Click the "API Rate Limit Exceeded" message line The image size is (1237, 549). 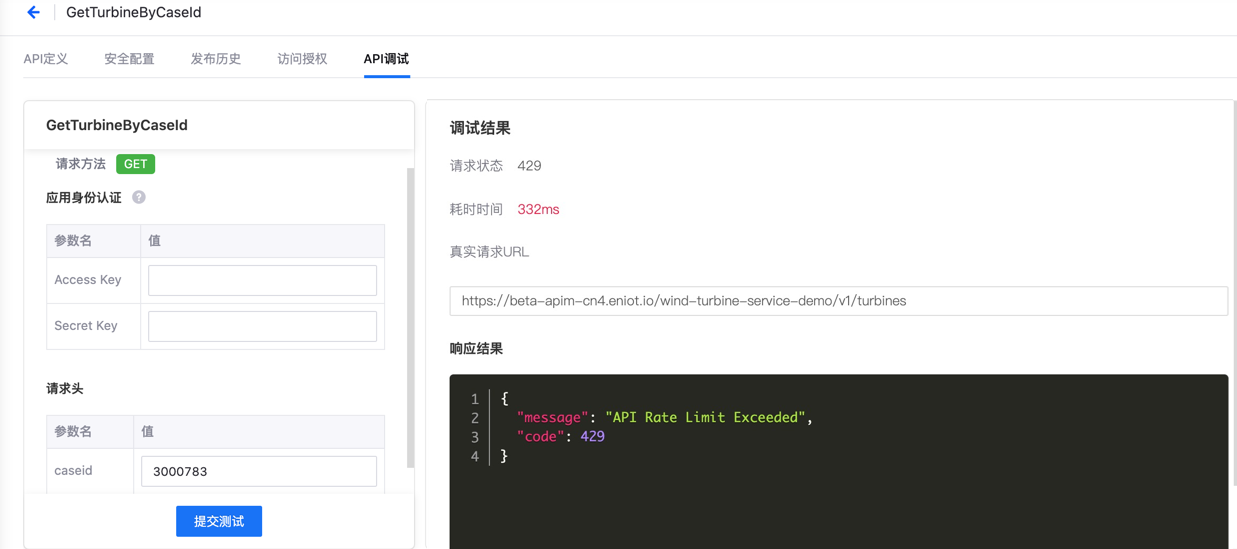(664, 417)
